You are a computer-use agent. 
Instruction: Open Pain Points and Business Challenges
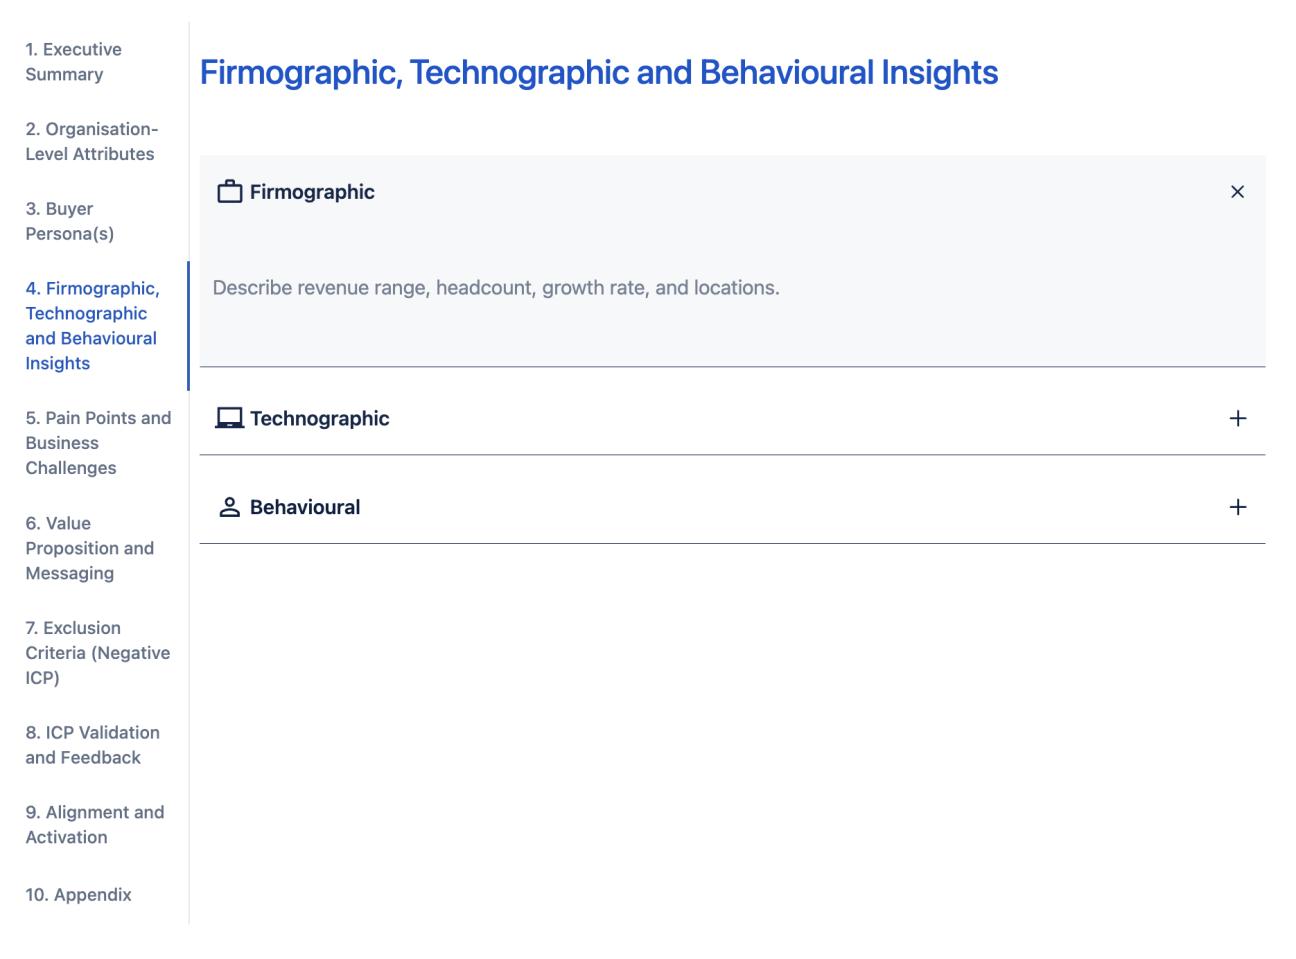98,442
